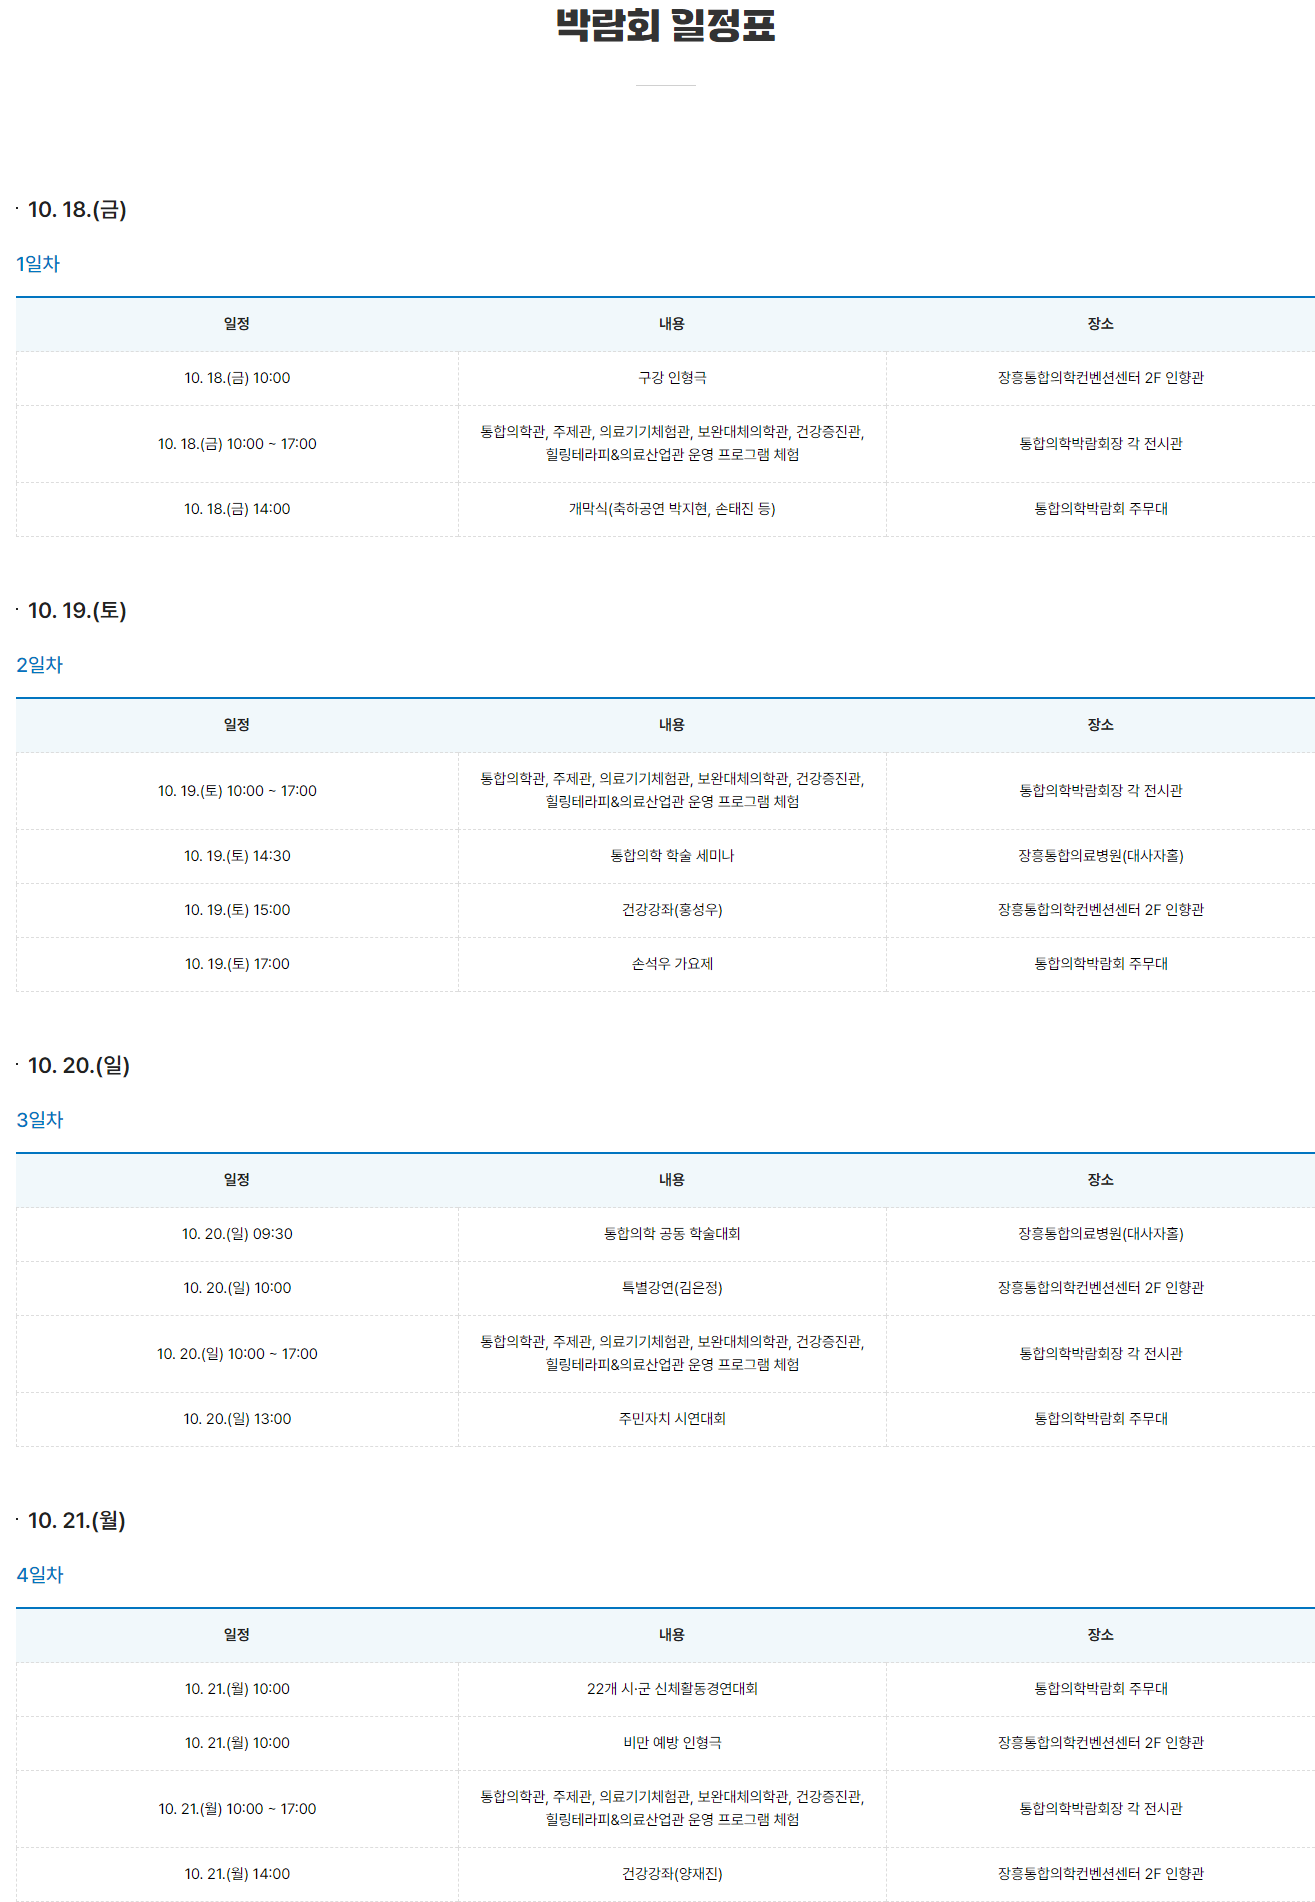Select the 통합의학 공동 학술대회 cell
The height and width of the screenshot is (1902, 1315).
click(x=672, y=1234)
